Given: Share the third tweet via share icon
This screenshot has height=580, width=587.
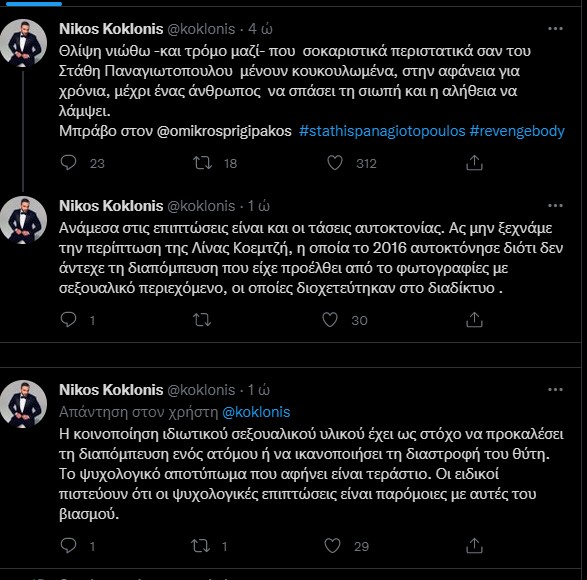Looking at the screenshot, I should pos(474,546).
